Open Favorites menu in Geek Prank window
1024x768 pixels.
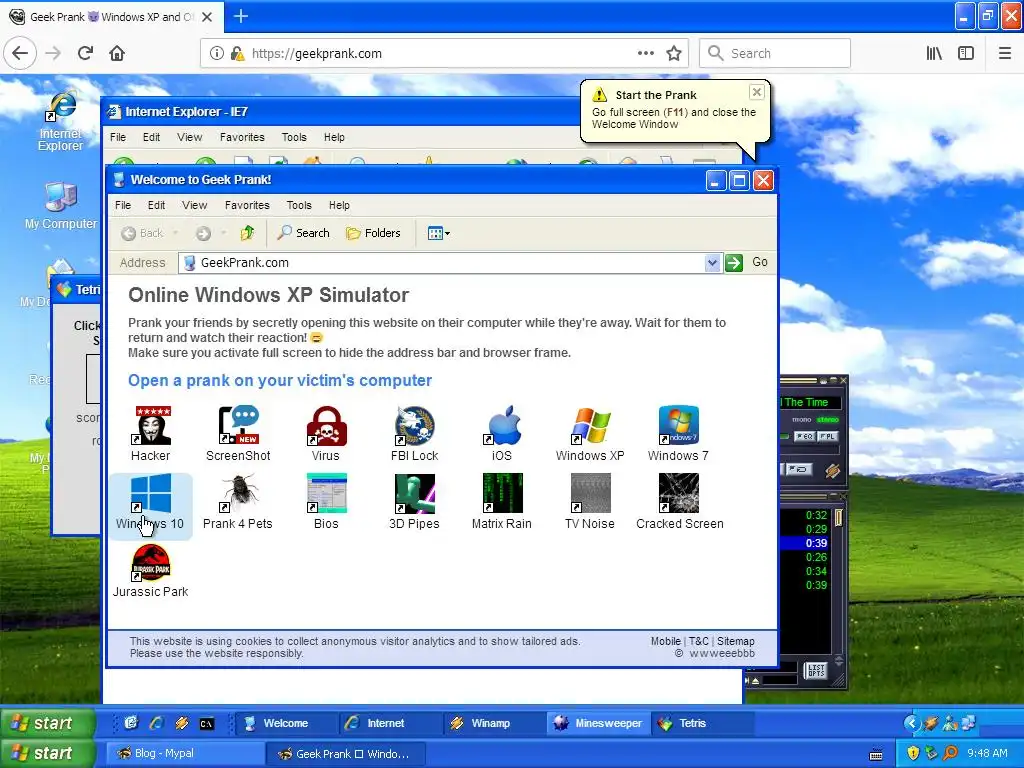247,205
